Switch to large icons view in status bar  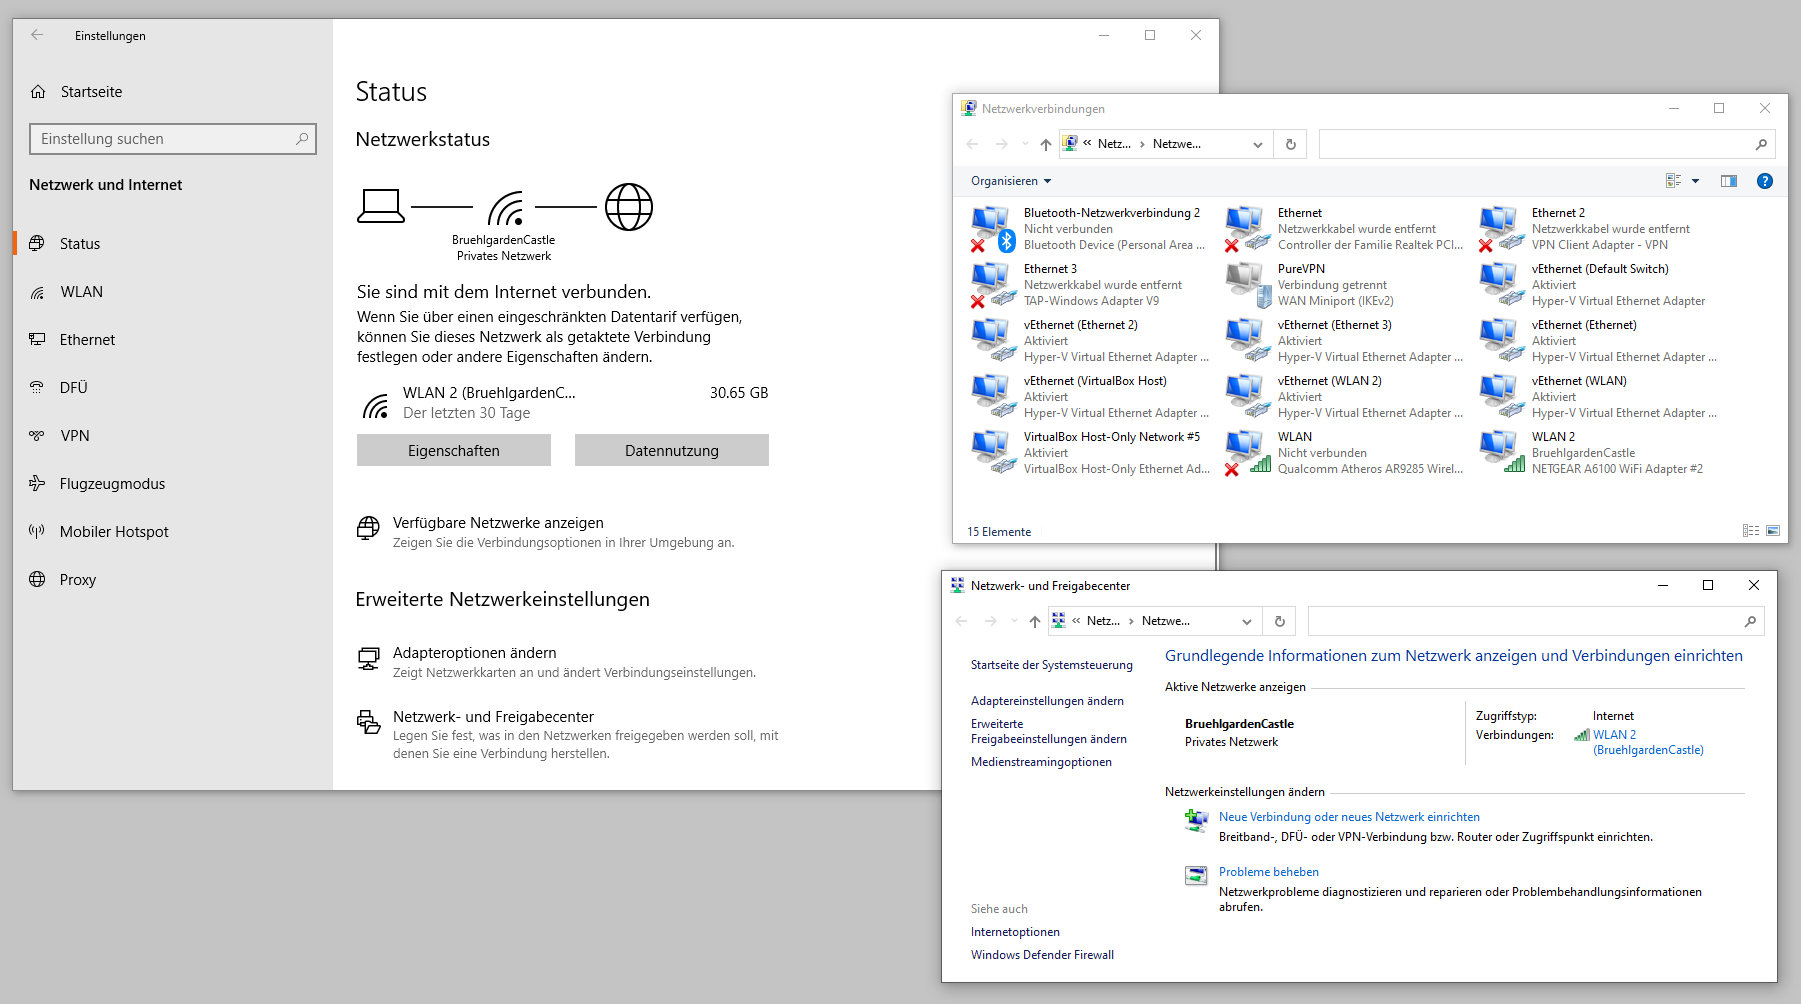click(1773, 531)
